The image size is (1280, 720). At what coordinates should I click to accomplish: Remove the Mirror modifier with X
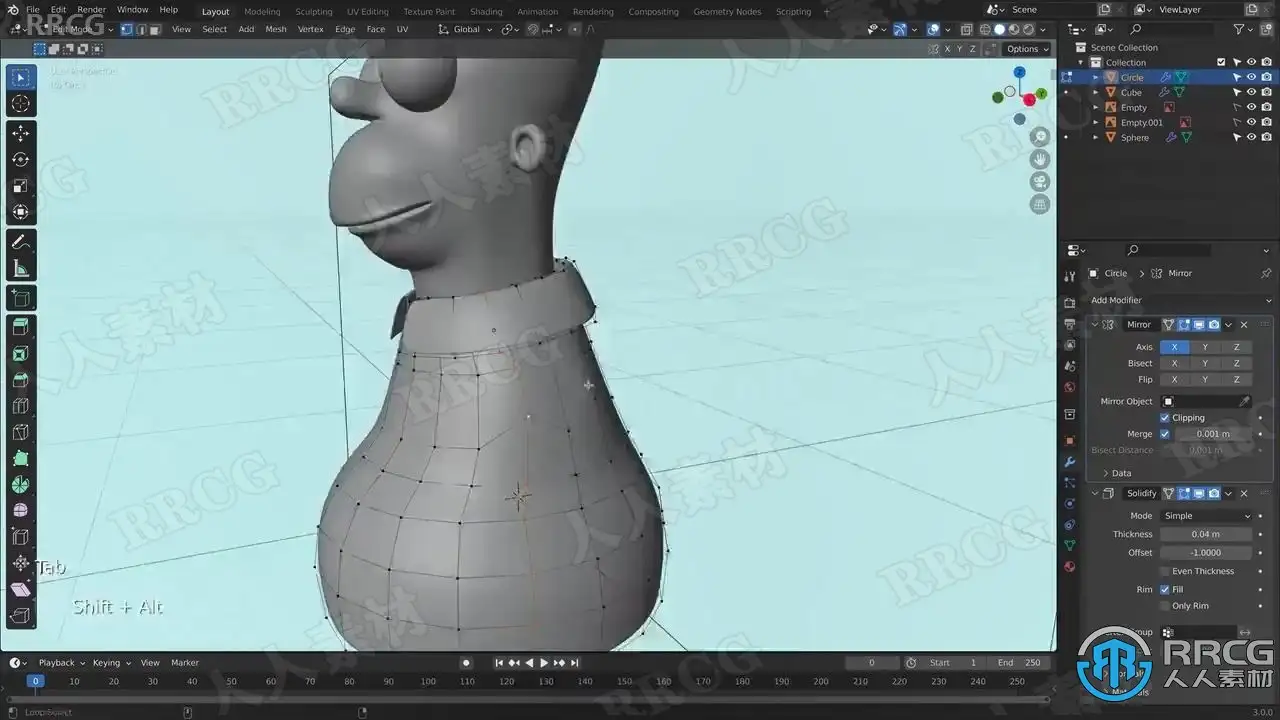(x=1244, y=325)
